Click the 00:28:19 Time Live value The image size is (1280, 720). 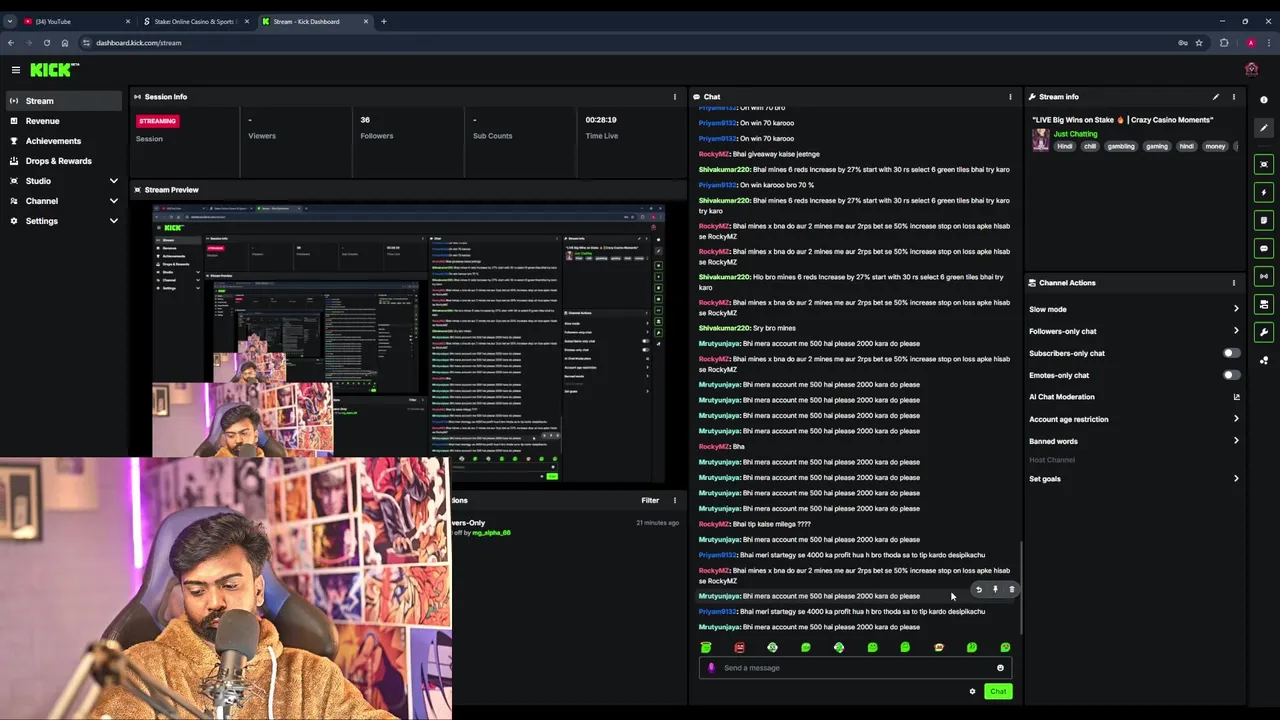601,120
